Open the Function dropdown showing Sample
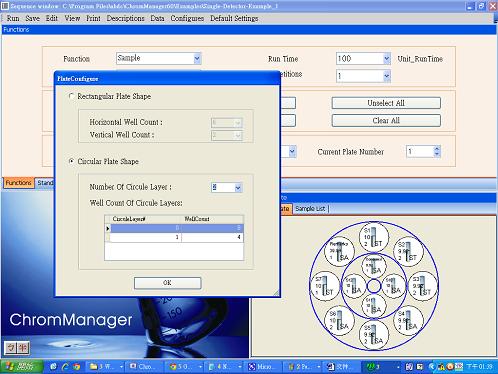Viewport: 498px width, 374px height. click(x=197, y=58)
